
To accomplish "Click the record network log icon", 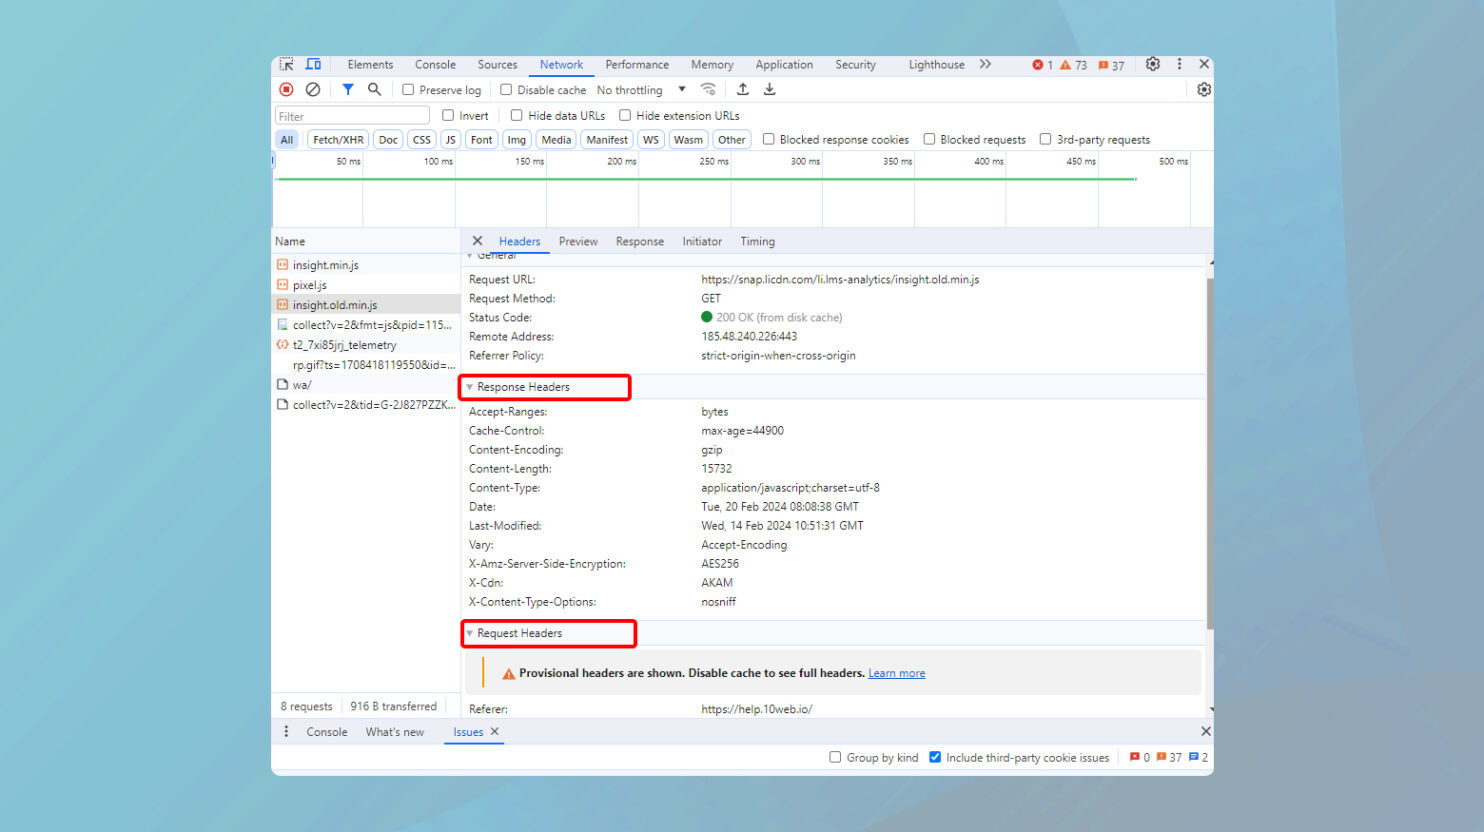I will [286, 90].
